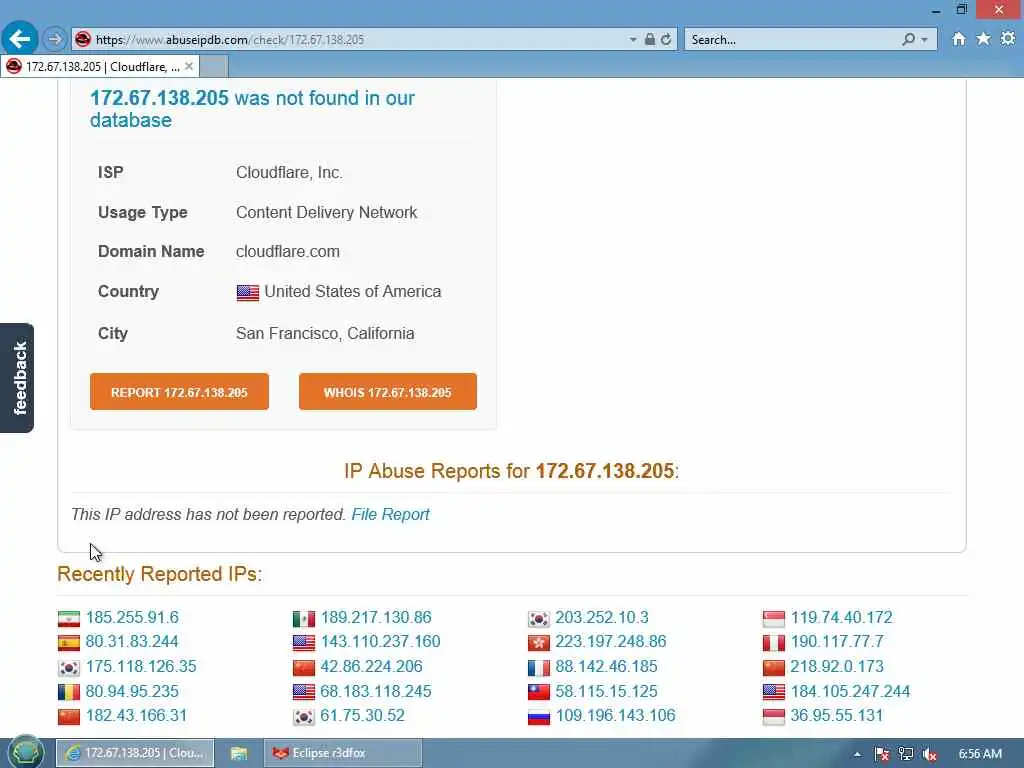Open reported IP 80.31.83.244
This screenshot has height=768, width=1024.
pyautogui.click(x=132, y=641)
